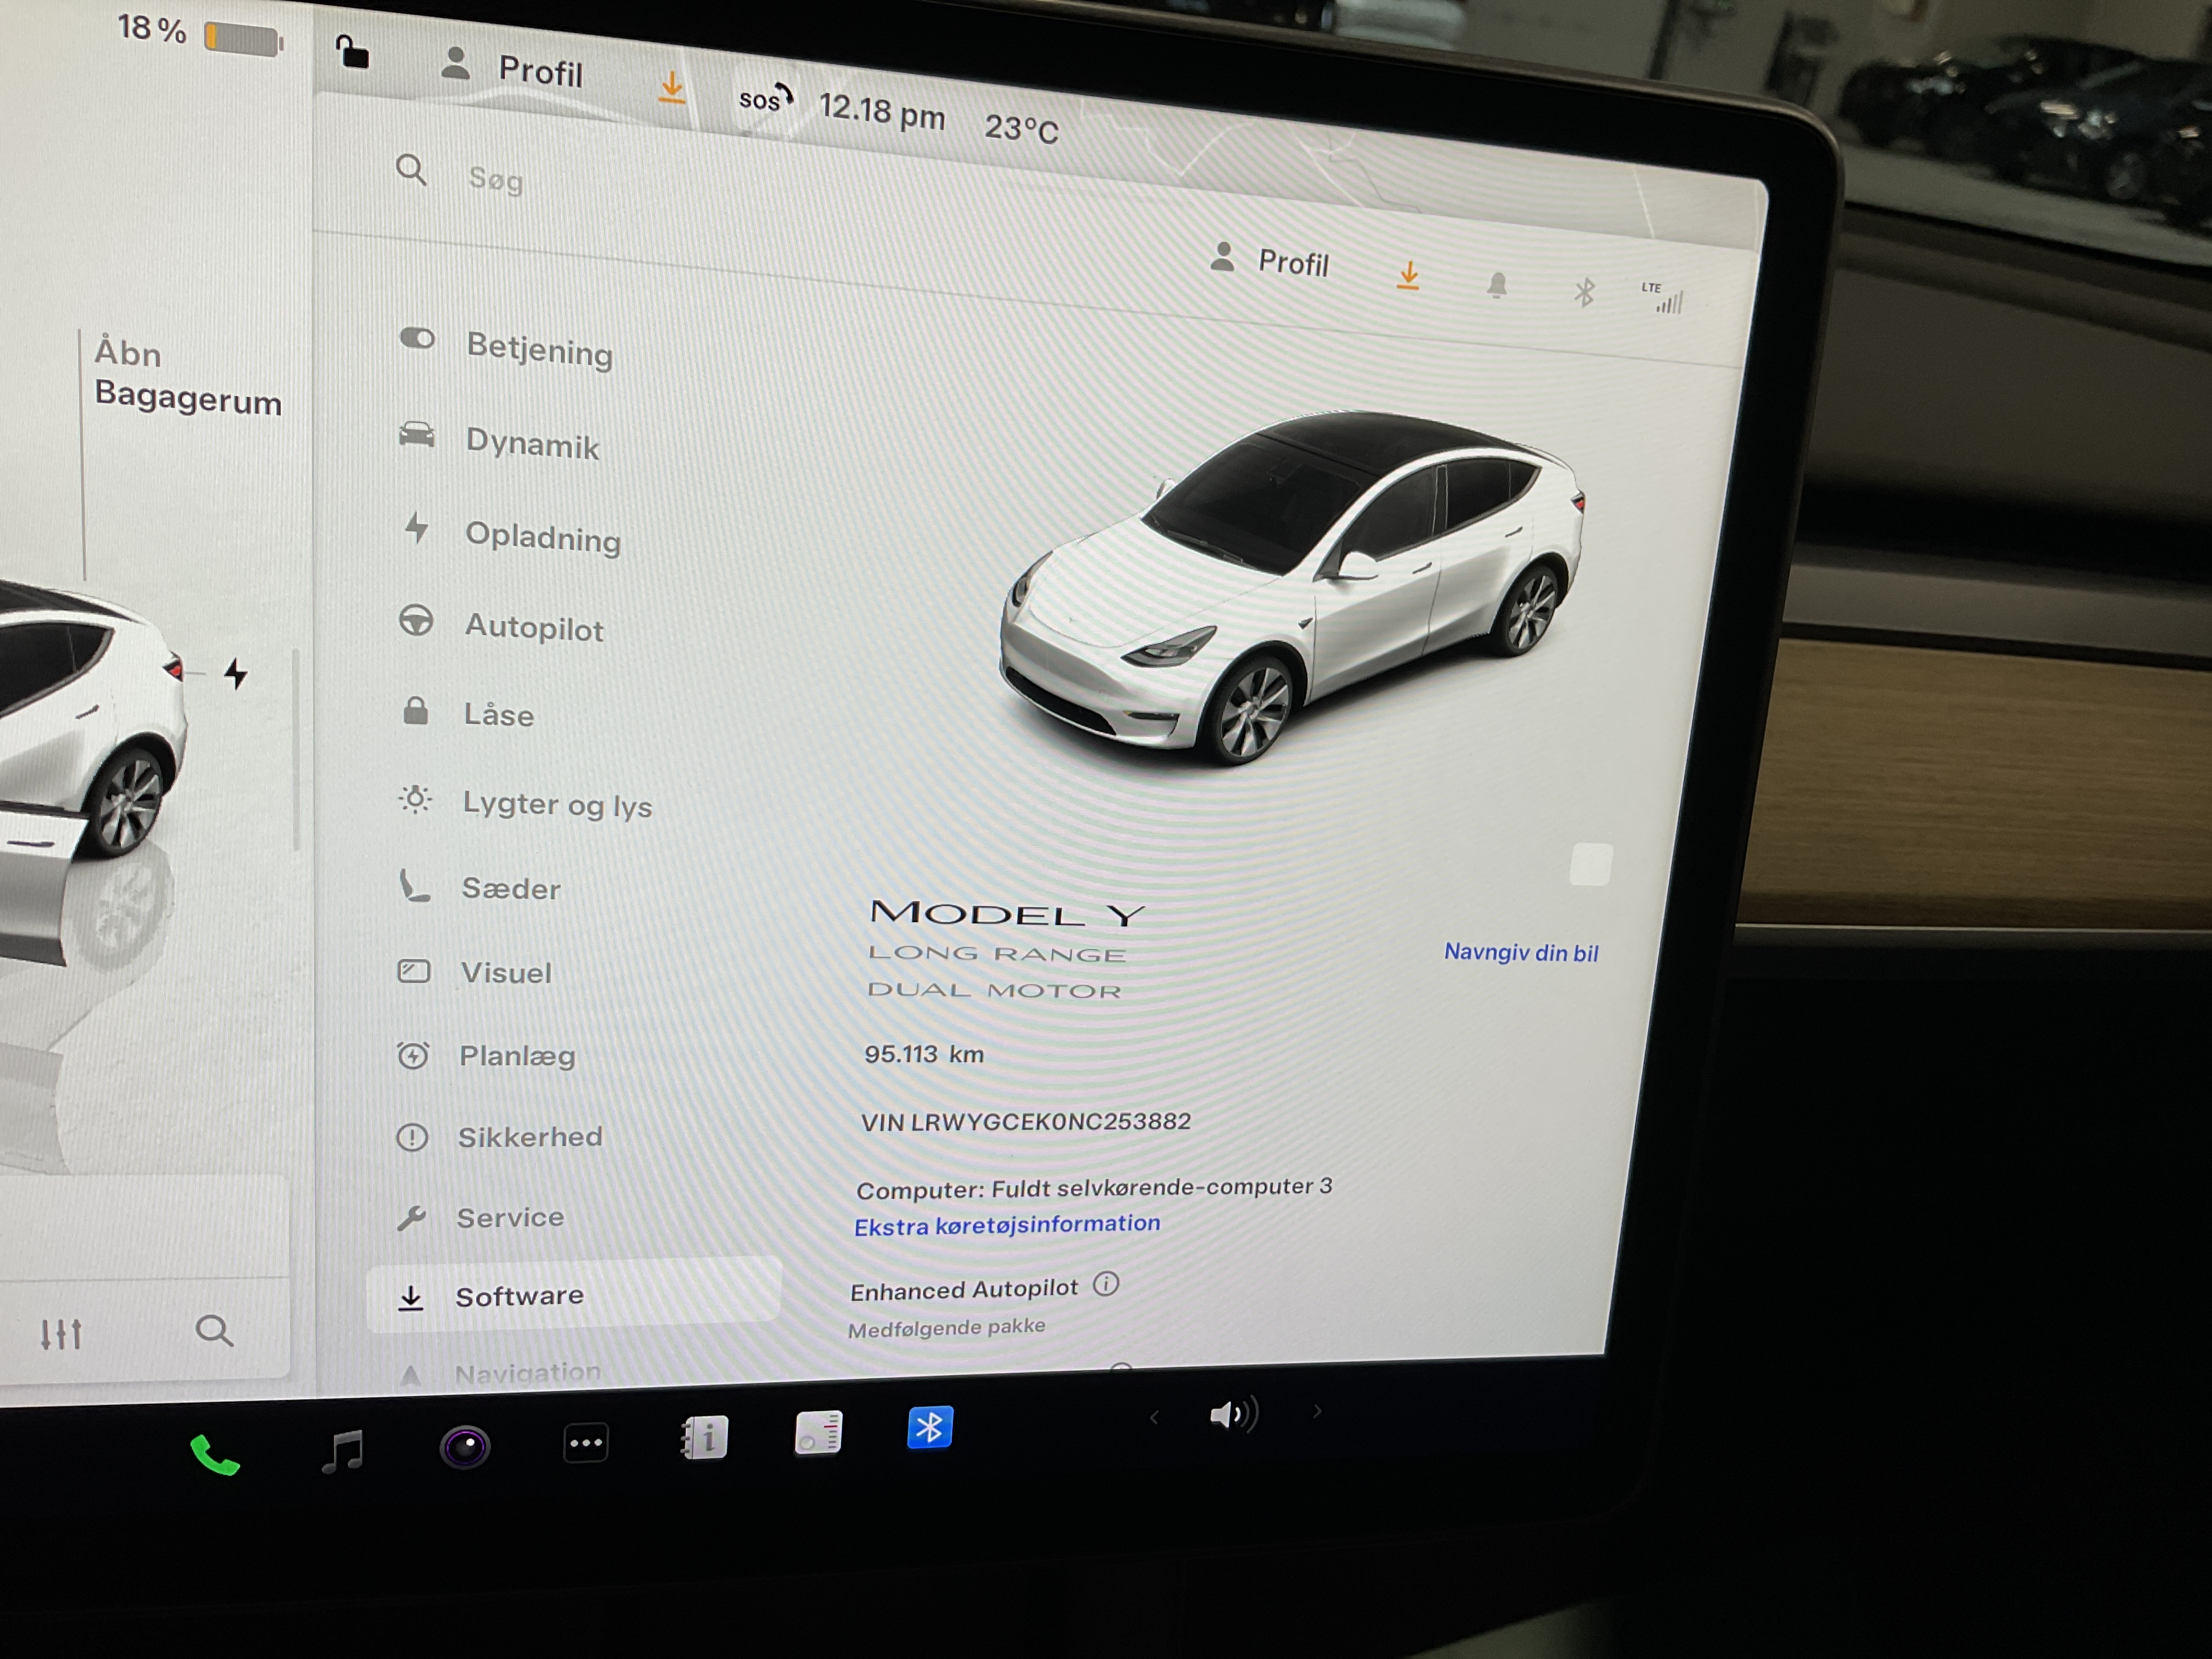Tap the Medfølgende pakke text

[946, 1328]
